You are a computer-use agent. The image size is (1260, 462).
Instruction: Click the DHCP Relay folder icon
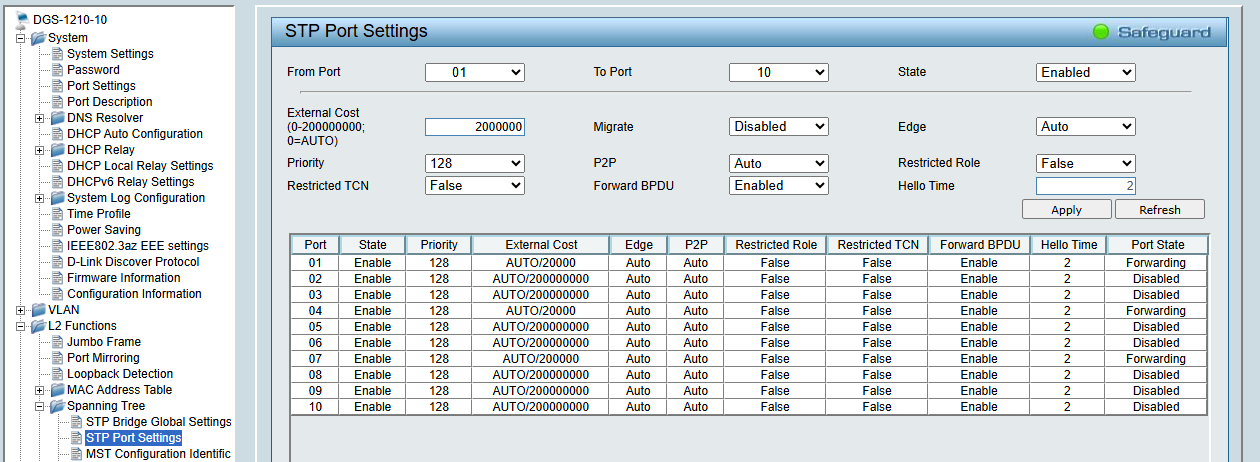(57, 150)
